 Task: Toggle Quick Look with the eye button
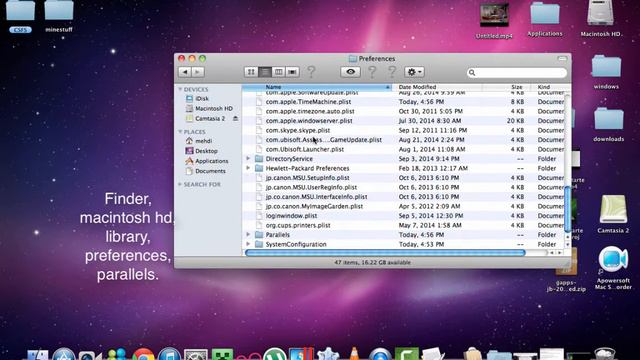[x=351, y=72]
